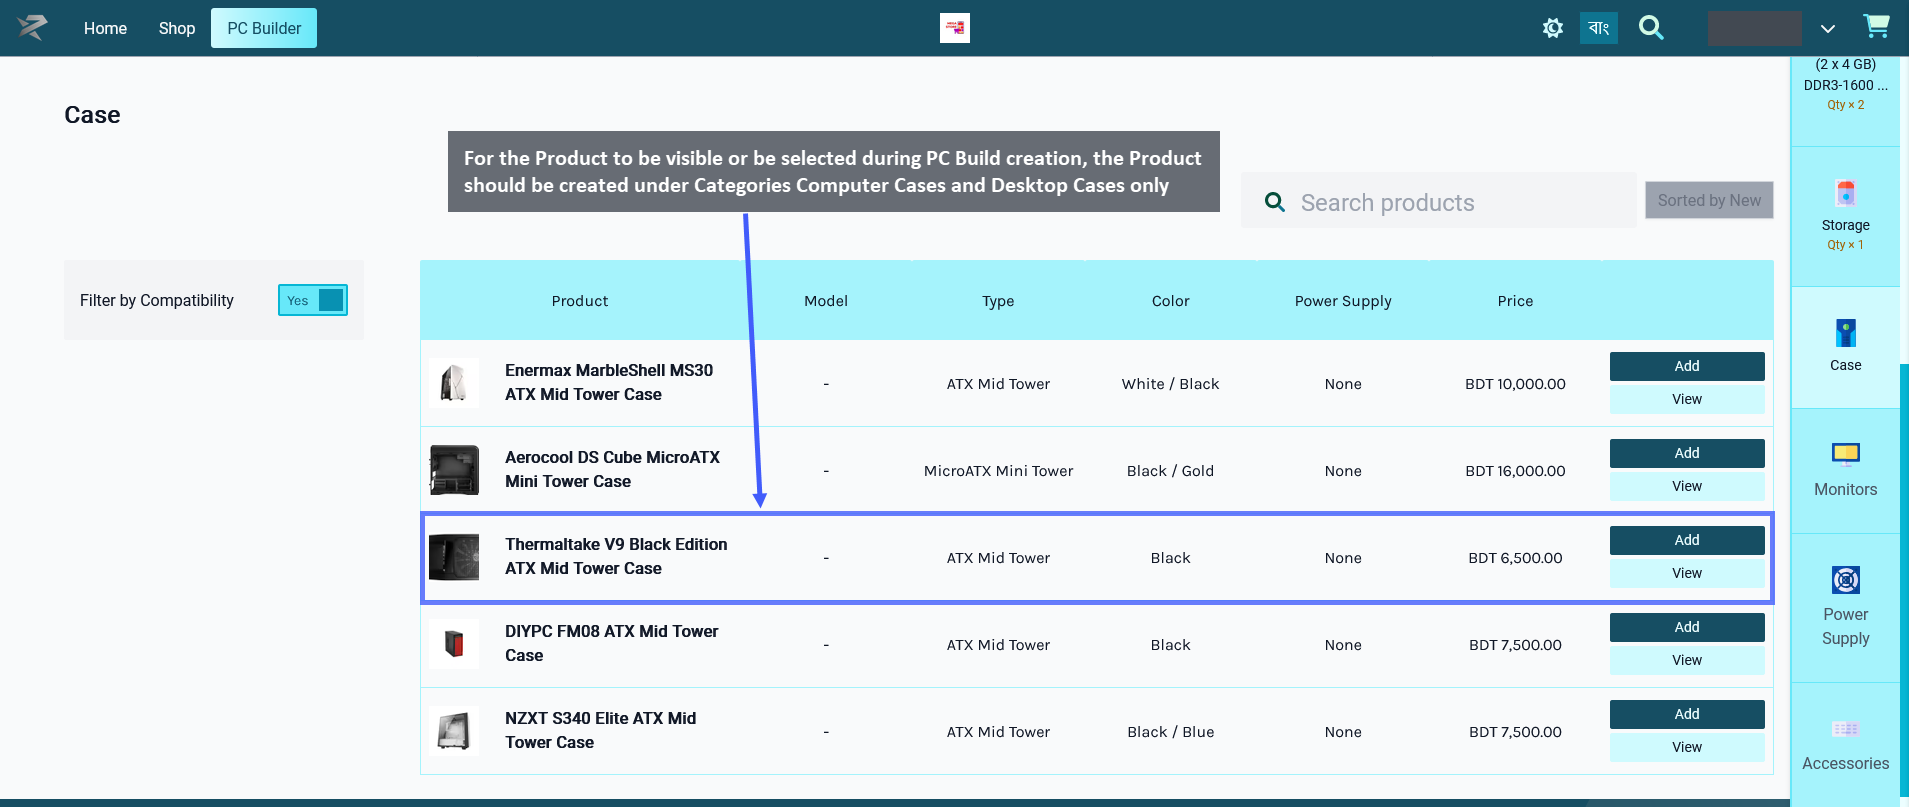
Task: Select the Power Supply icon in sidebar
Action: (1846, 580)
